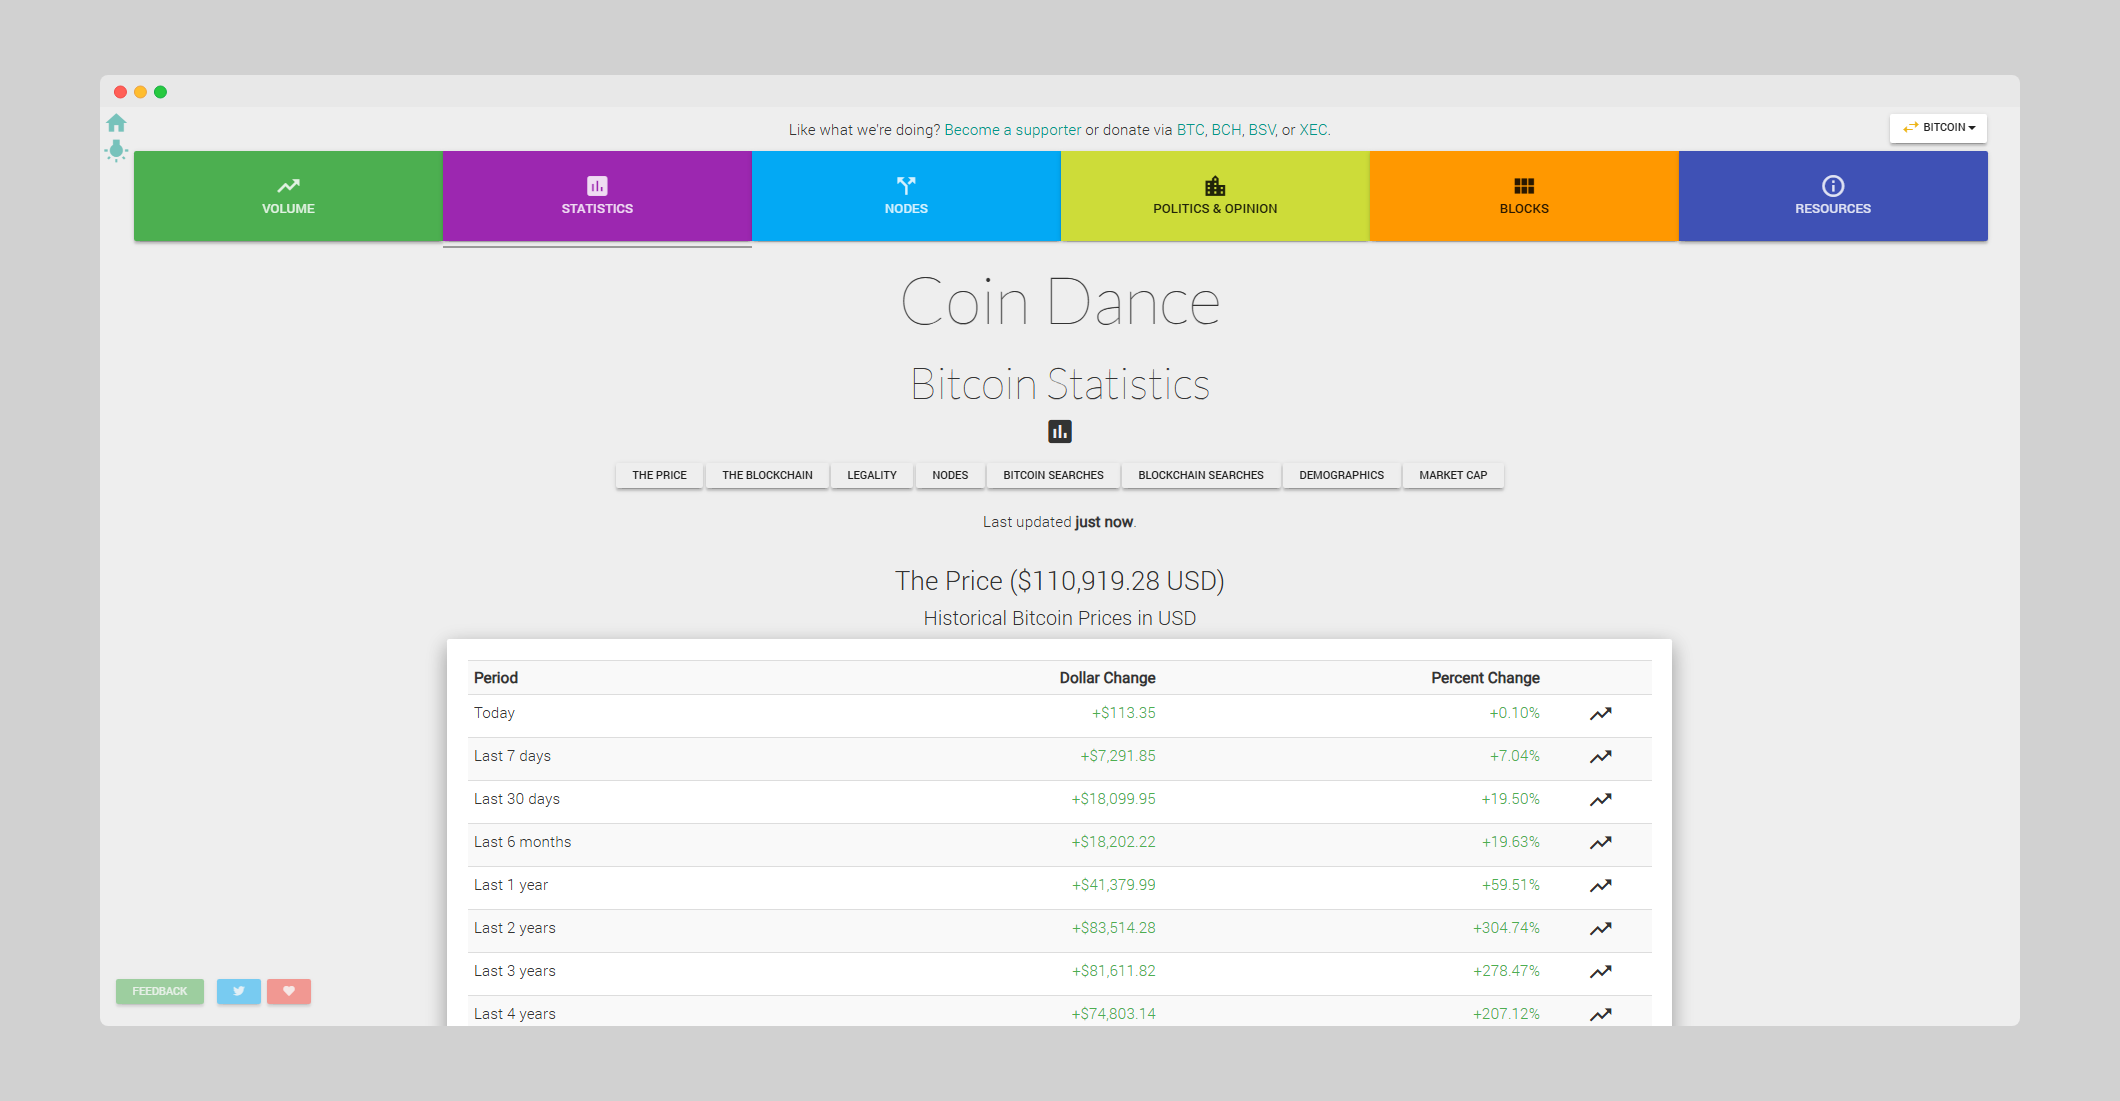Click the bar chart icon under Bitcoin Statistics
Viewport: 2120px width, 1101px height.
click(x=1060, y=431)
